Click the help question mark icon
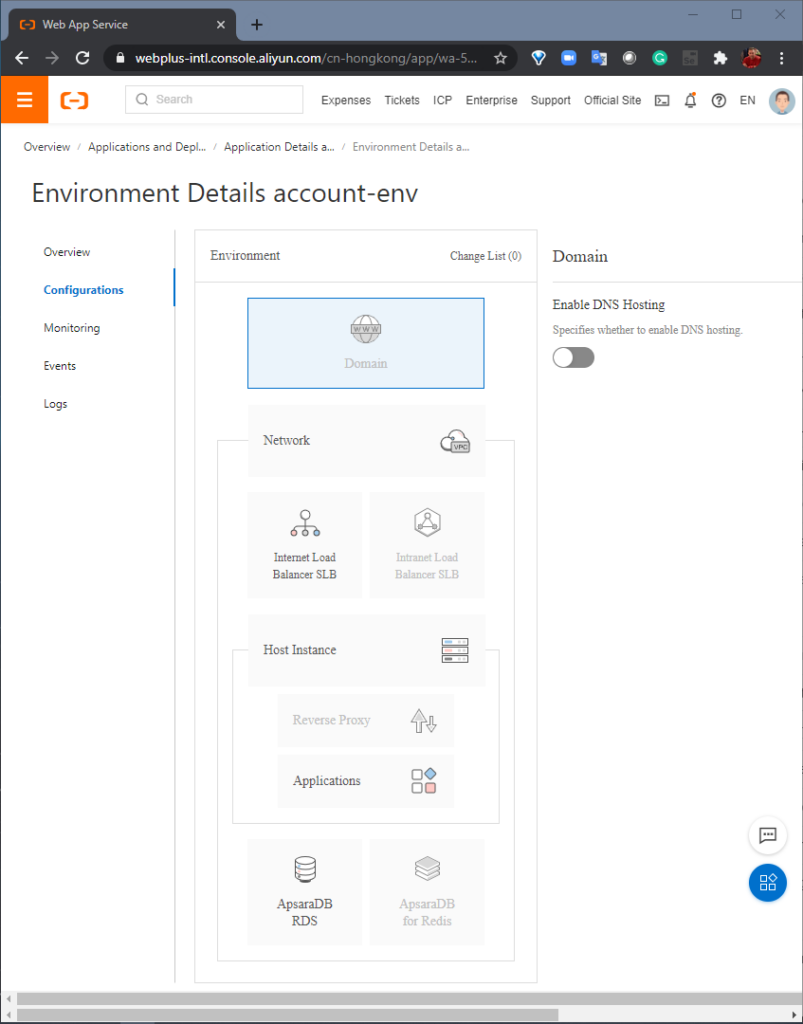The width and height of the screenshot is (803, 1024). pos(719,101)
